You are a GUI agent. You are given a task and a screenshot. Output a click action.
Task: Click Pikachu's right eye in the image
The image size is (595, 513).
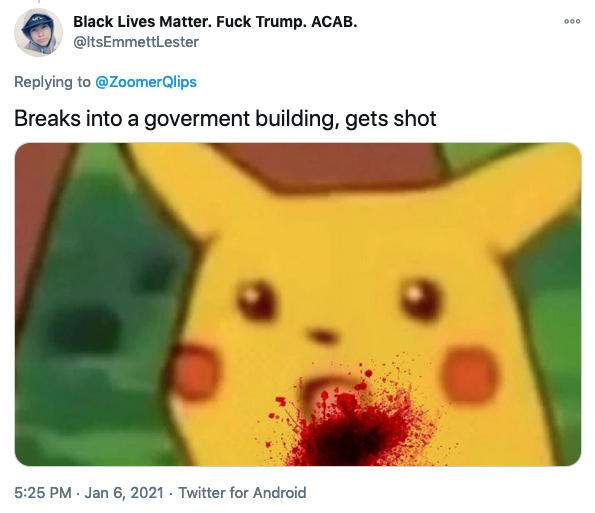tap(420, 299)
